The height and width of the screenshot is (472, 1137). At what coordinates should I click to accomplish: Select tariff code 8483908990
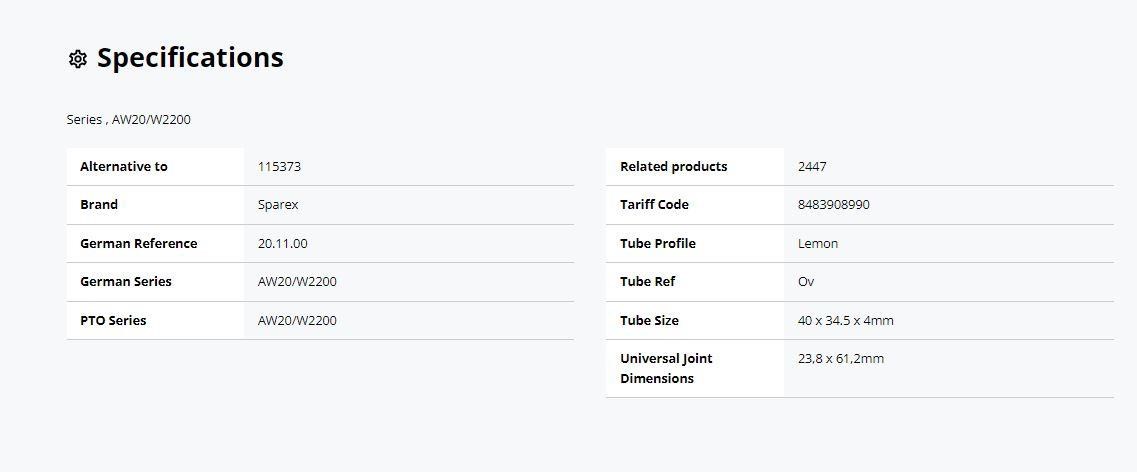point(834,204)
